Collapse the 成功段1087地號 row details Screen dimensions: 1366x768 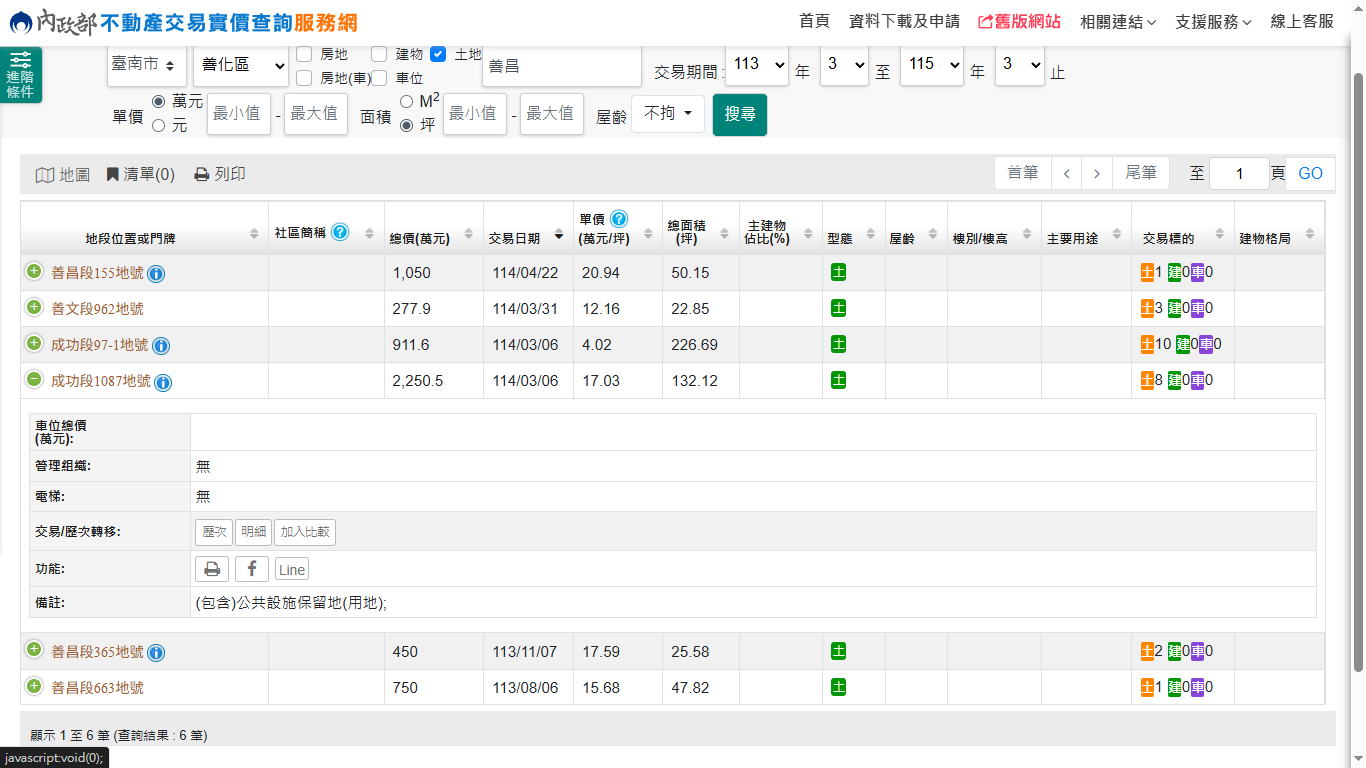(34, 380)
